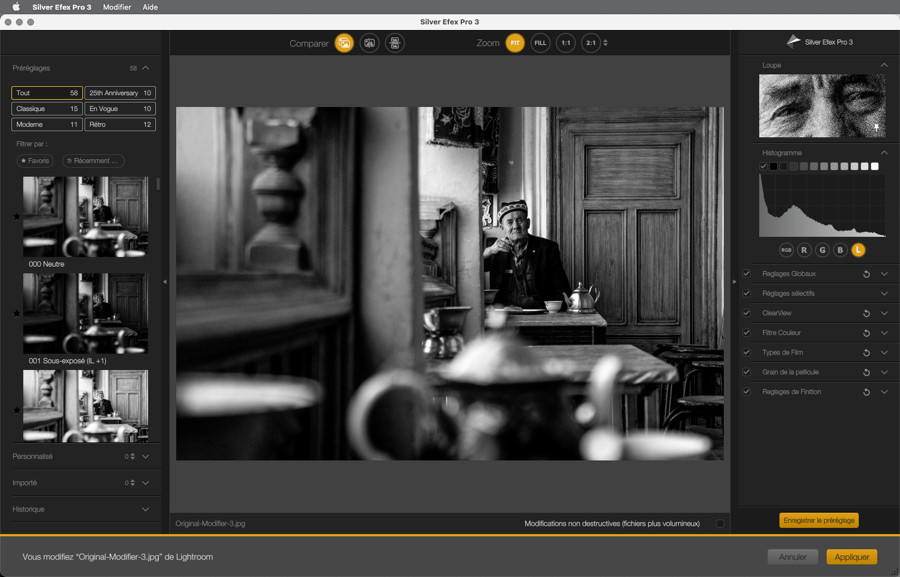Uncheck the ClearView adjustment
This screenshot has height=577, width=900.
click(x=746, y=313)
